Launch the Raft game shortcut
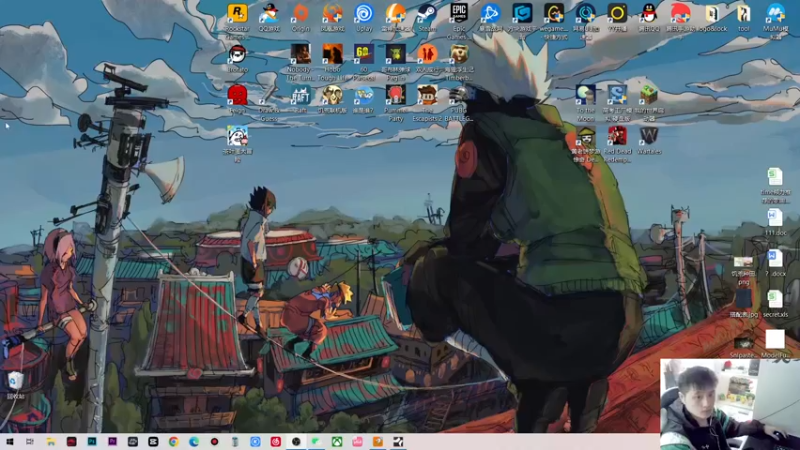The width and height of the screenshot is (800, 450). point(301,95)
